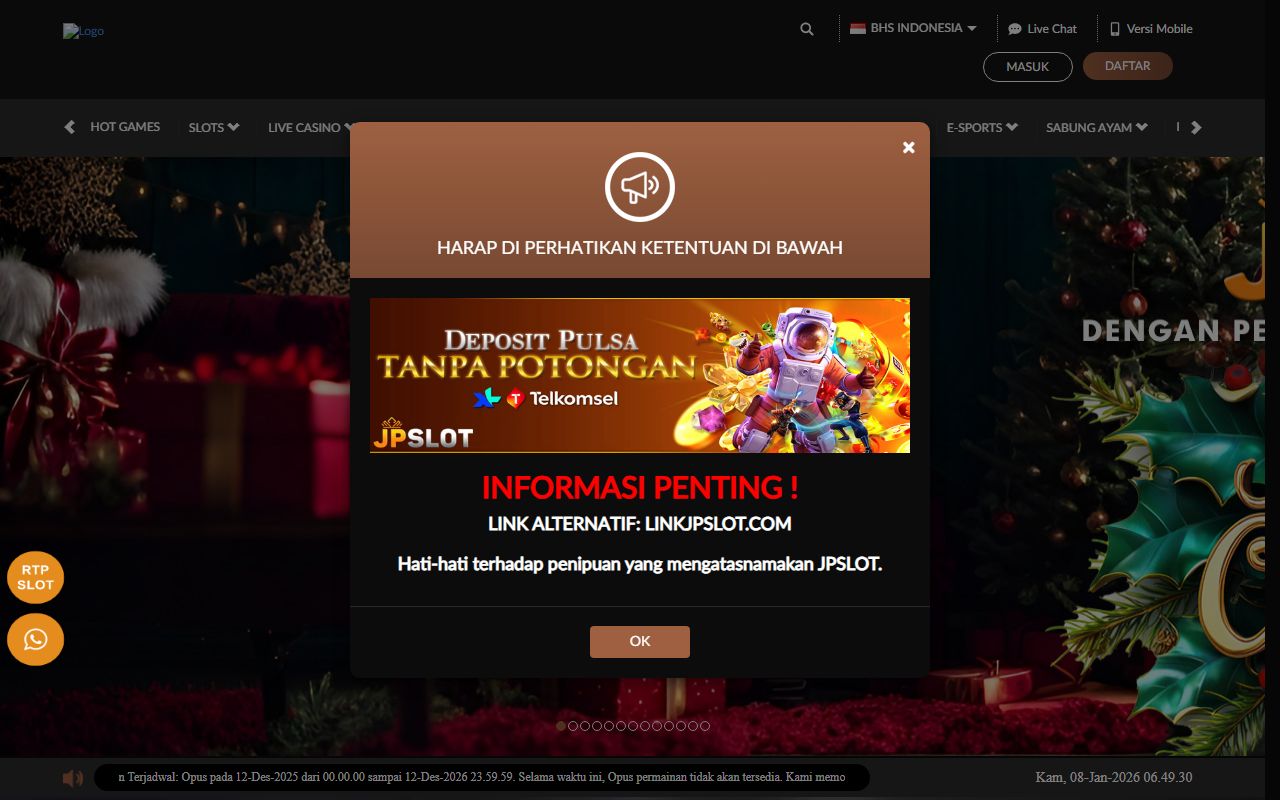The image size is (1280, 800).
Task: Mute the announcement speaker icon
Action: click(x=73, y=778)
